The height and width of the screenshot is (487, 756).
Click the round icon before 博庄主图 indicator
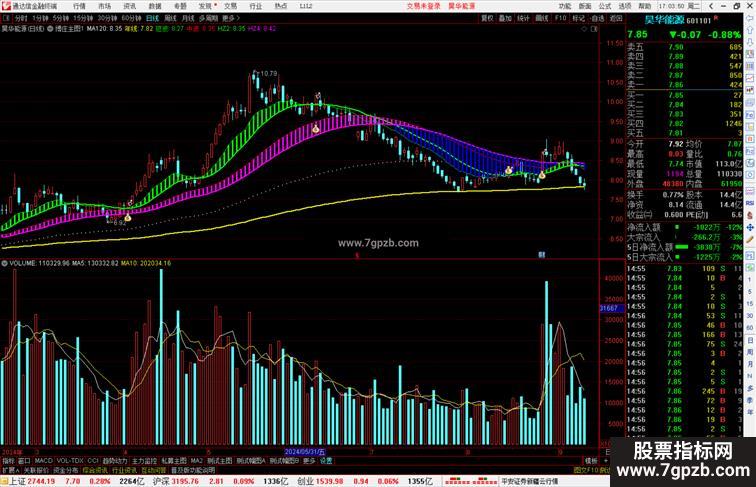point(50,29)
